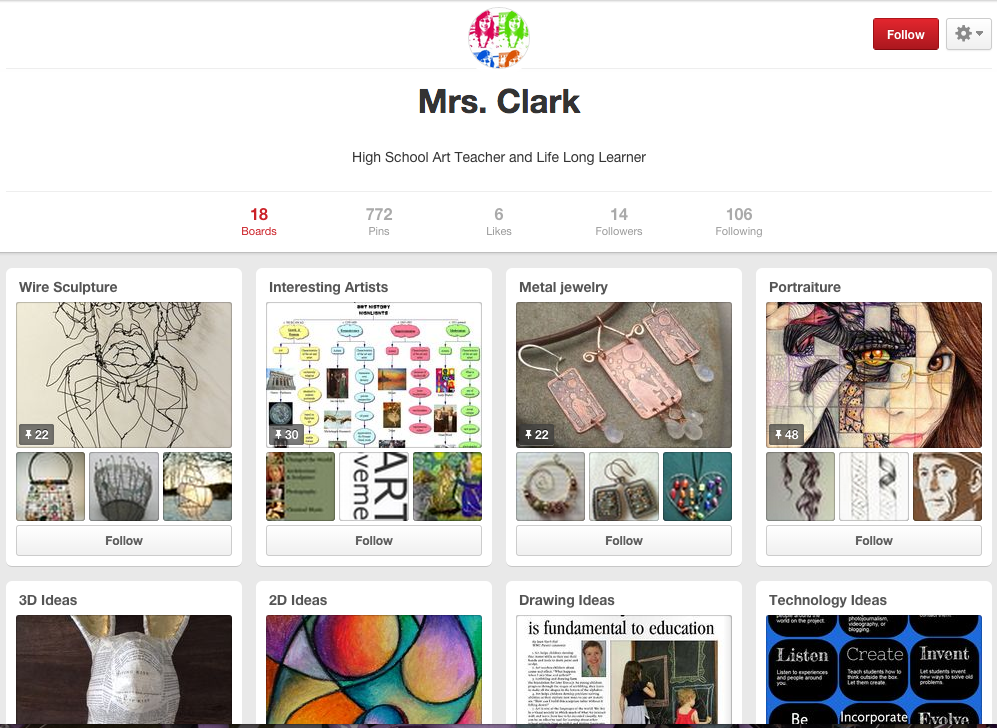
Task: Click the red Follow button for Mrs. Clark
Action: [x=905, y=34]
